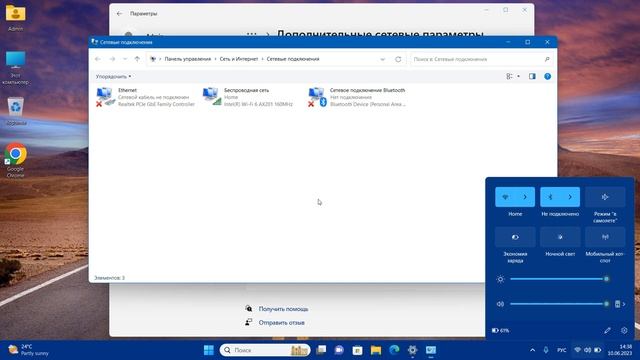This screenshot has height=360, width=640.
Task: Open address bar history dropdown
Action: 382,59
